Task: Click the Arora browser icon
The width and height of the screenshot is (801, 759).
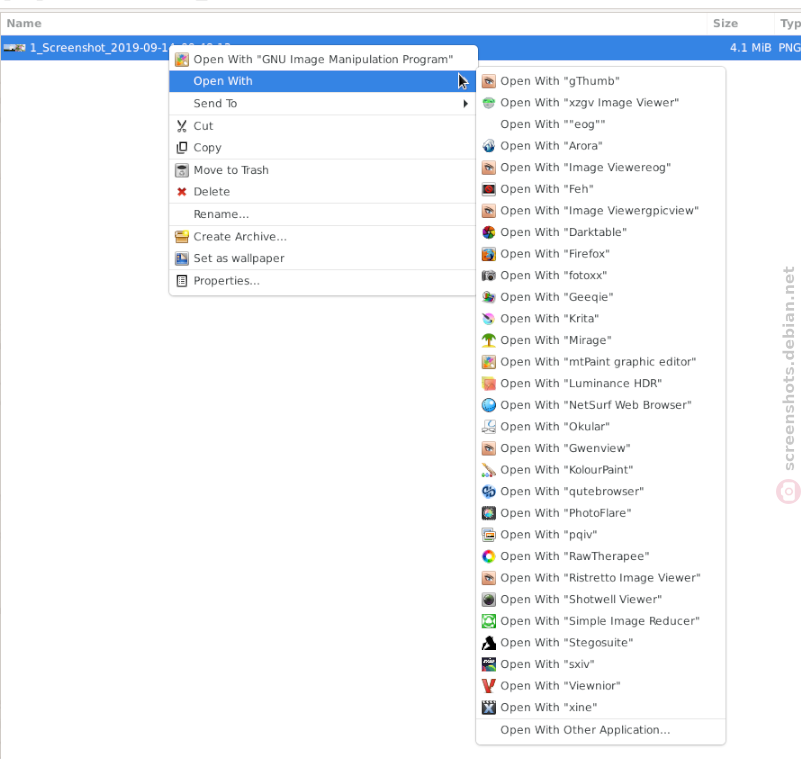Action: click(488, 146)
